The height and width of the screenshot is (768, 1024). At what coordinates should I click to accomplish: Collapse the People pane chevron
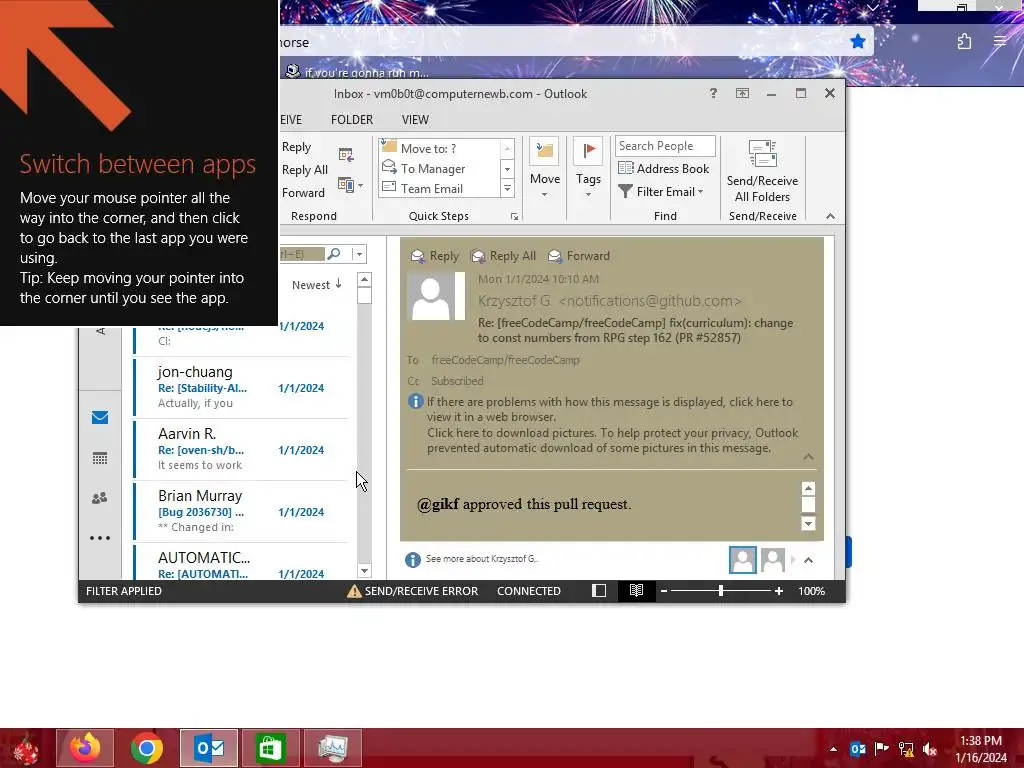(x=808, y=560)
